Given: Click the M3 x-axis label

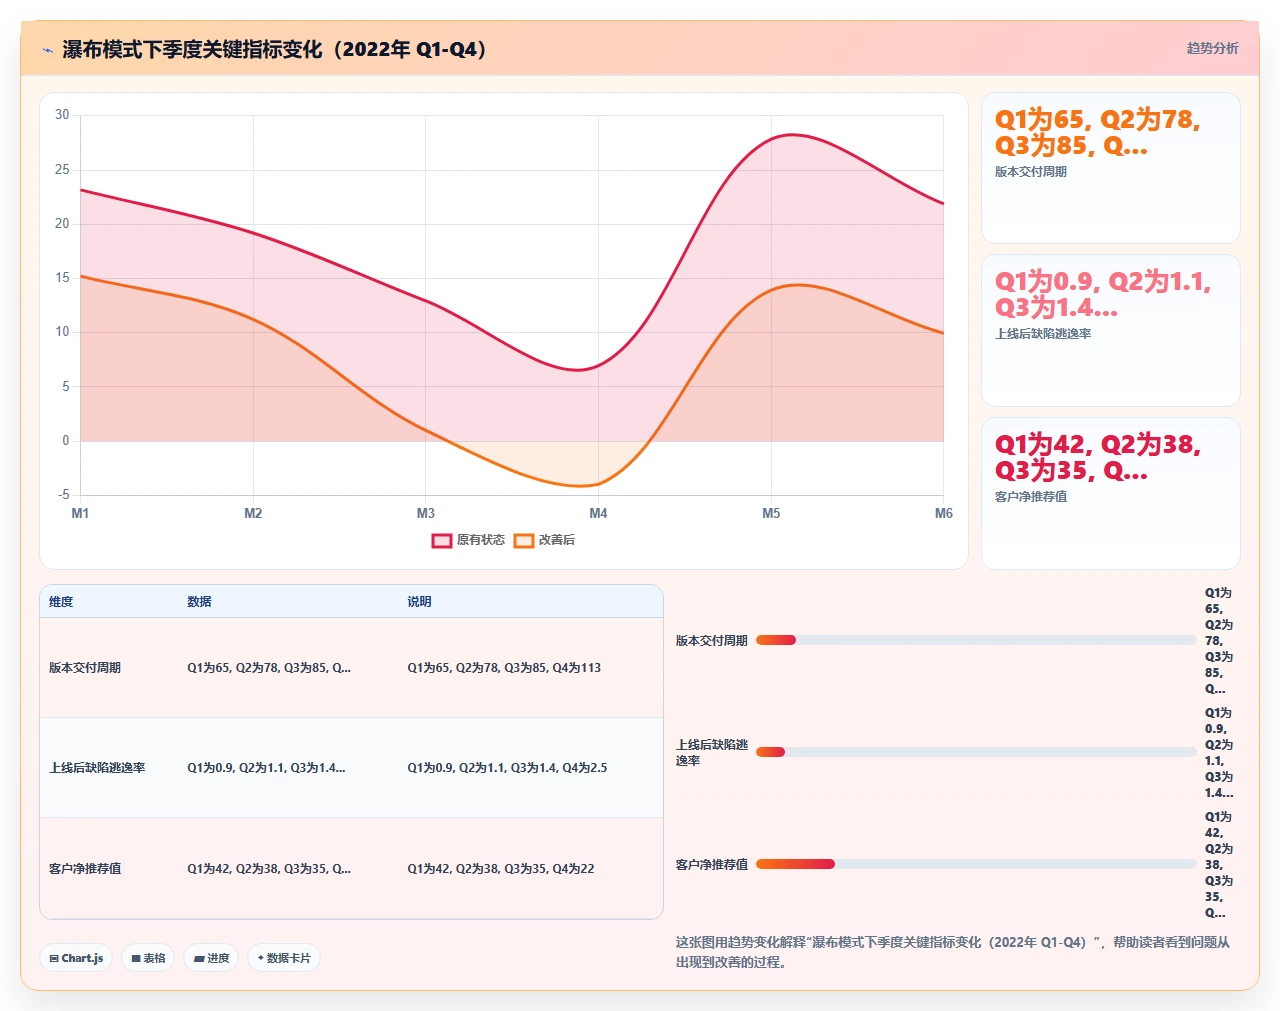Looking at the screenshot, I should [x=426, y=513].
